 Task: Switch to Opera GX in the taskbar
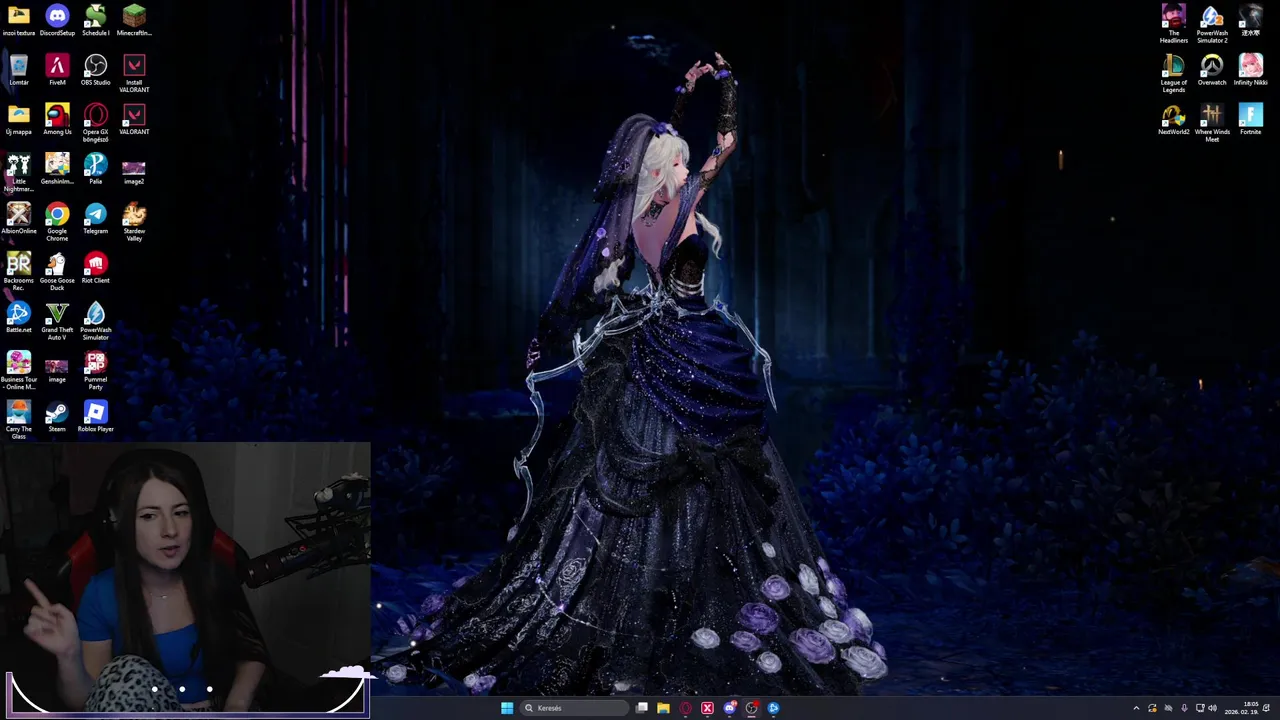click(685, 708)
